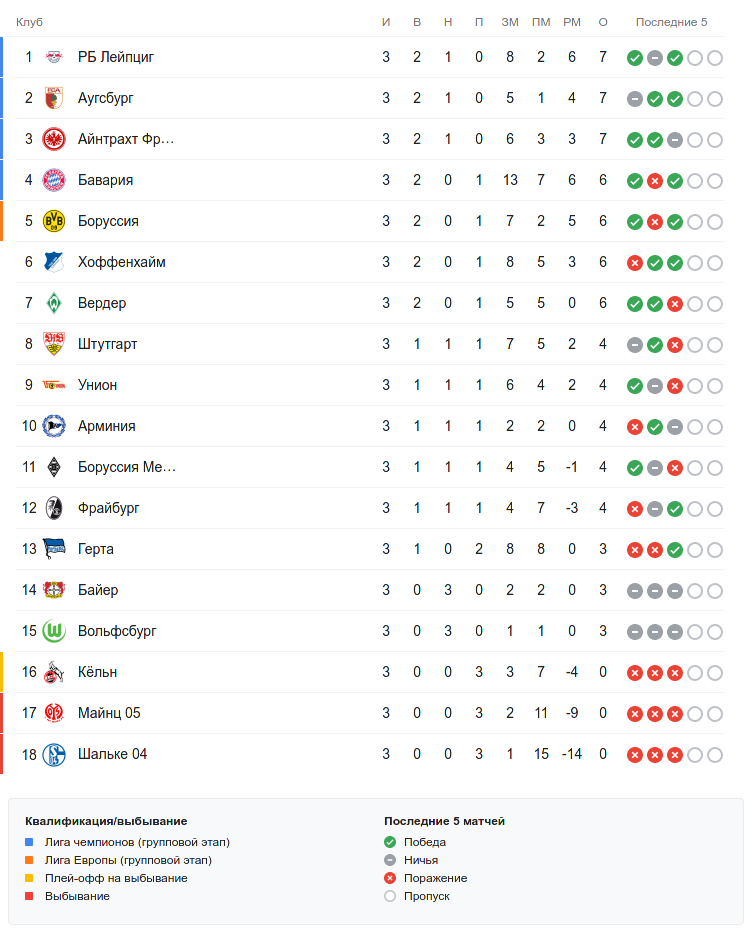Click the Последние 5 column header
This screenshot has height=933, width=752.
[671, 22]
